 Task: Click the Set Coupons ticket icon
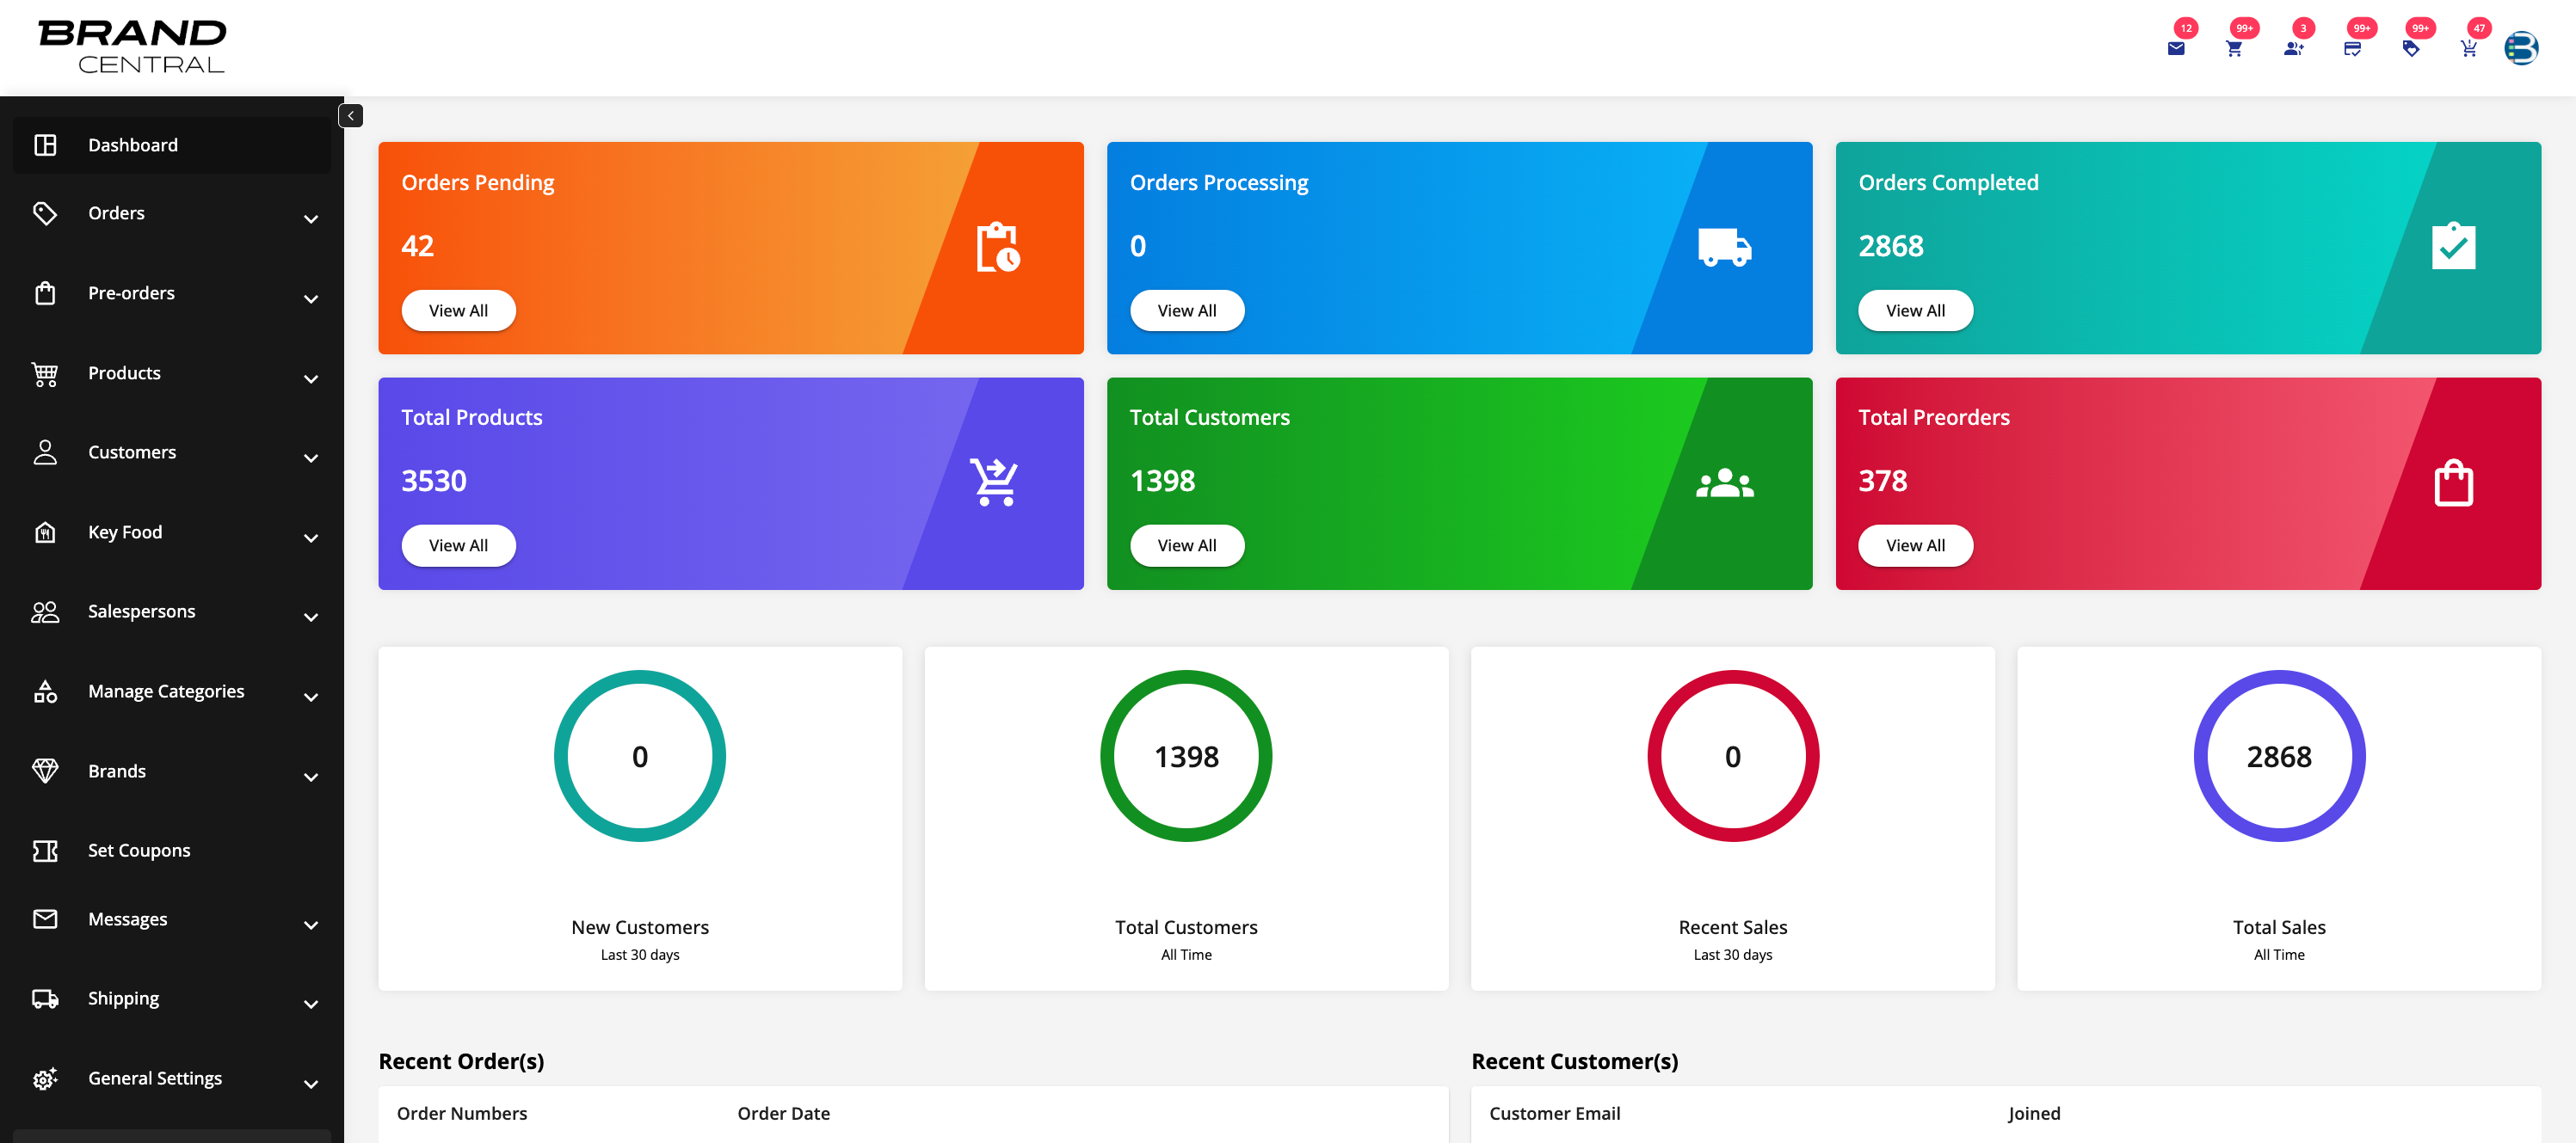[45, 851]
